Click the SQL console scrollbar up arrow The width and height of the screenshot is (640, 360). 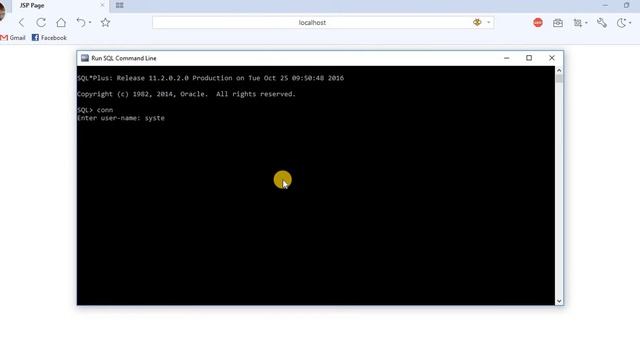click(559, 70)
